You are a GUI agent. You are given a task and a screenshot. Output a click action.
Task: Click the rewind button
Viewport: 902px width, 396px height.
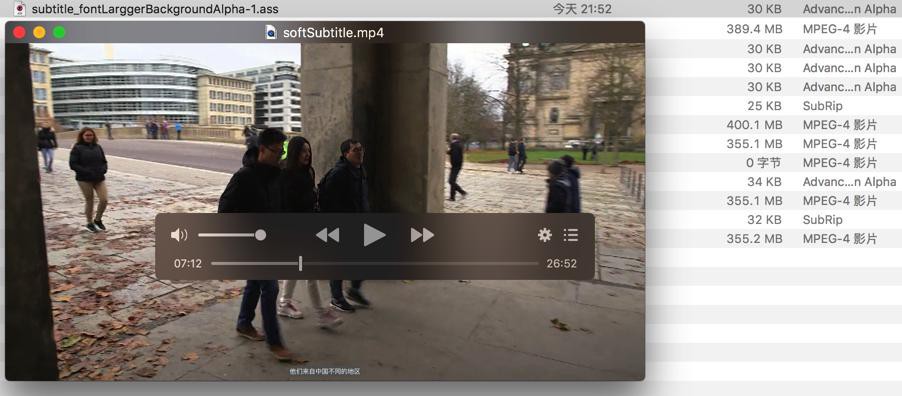click(327, 235)
